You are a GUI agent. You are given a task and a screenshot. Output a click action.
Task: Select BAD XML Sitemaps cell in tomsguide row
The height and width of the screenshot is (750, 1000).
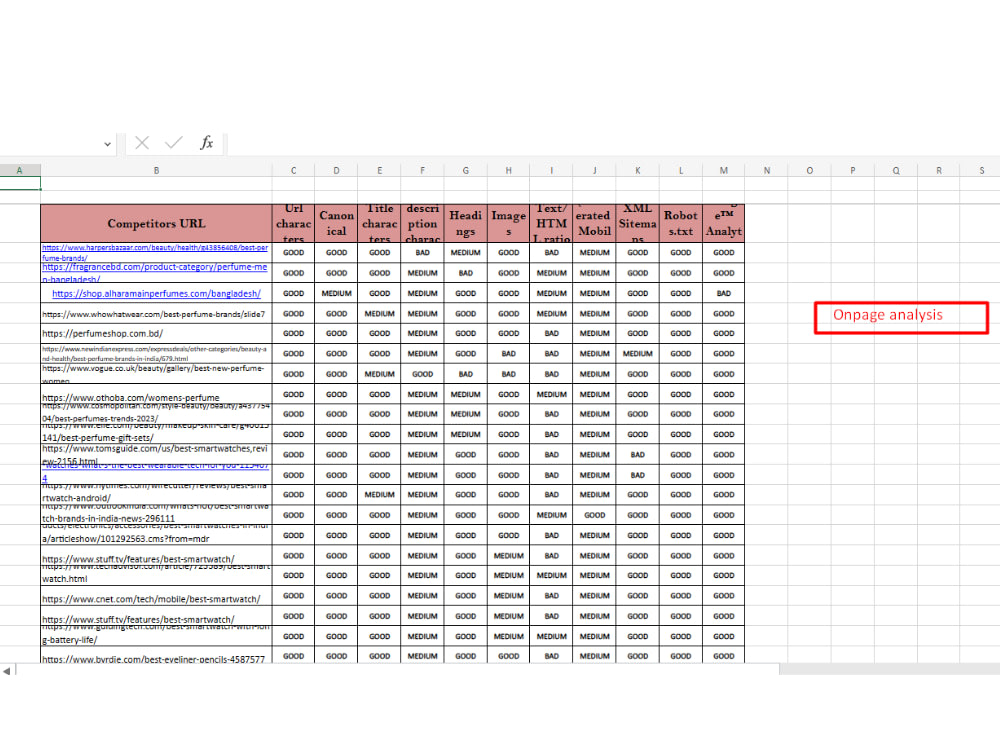(x=638, y=455)
